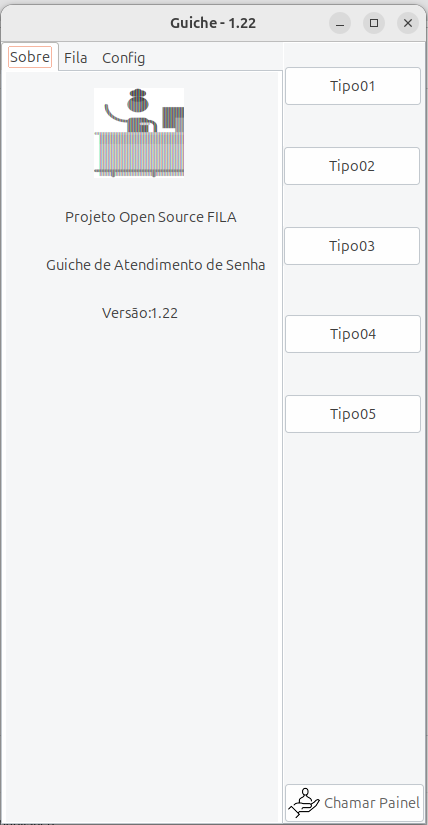The height and width of the screenshot is (825, 428).
Task: Click the Projeto Open Source FILA text
Action: [x=151, y=217]
